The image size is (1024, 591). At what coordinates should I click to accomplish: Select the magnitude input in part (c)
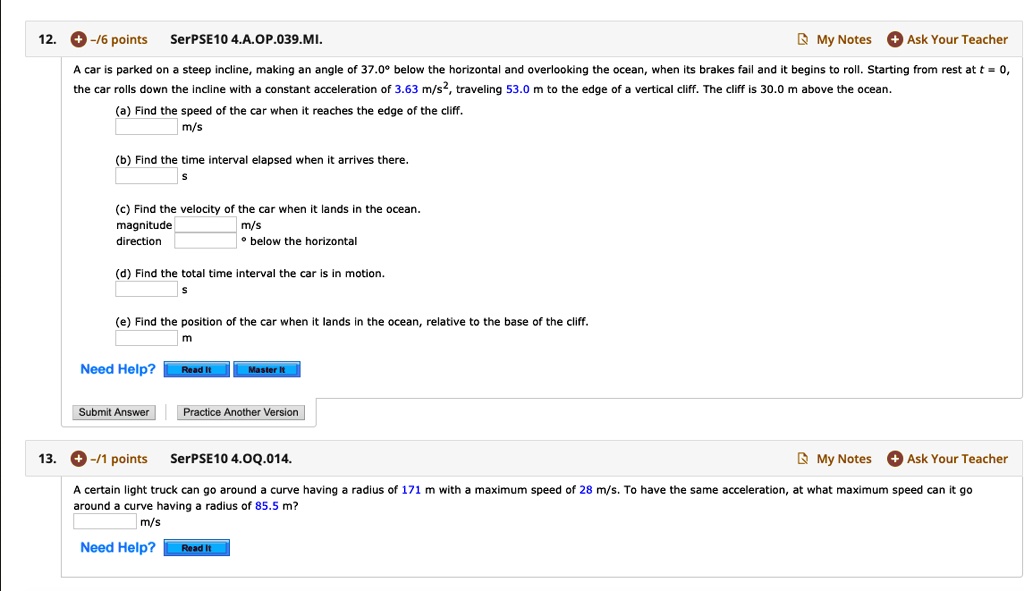pyautogui.click(x=204, y=224)
